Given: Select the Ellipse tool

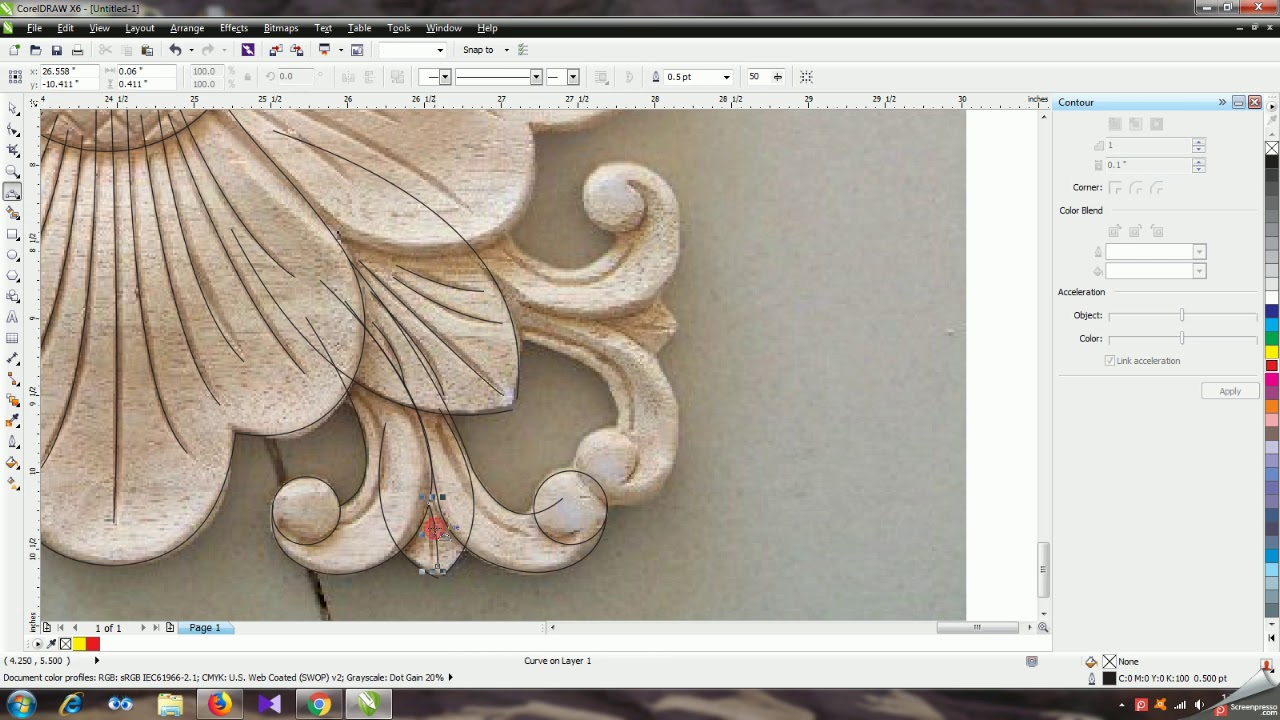Looking at the screenshot, I should (13, 254).
